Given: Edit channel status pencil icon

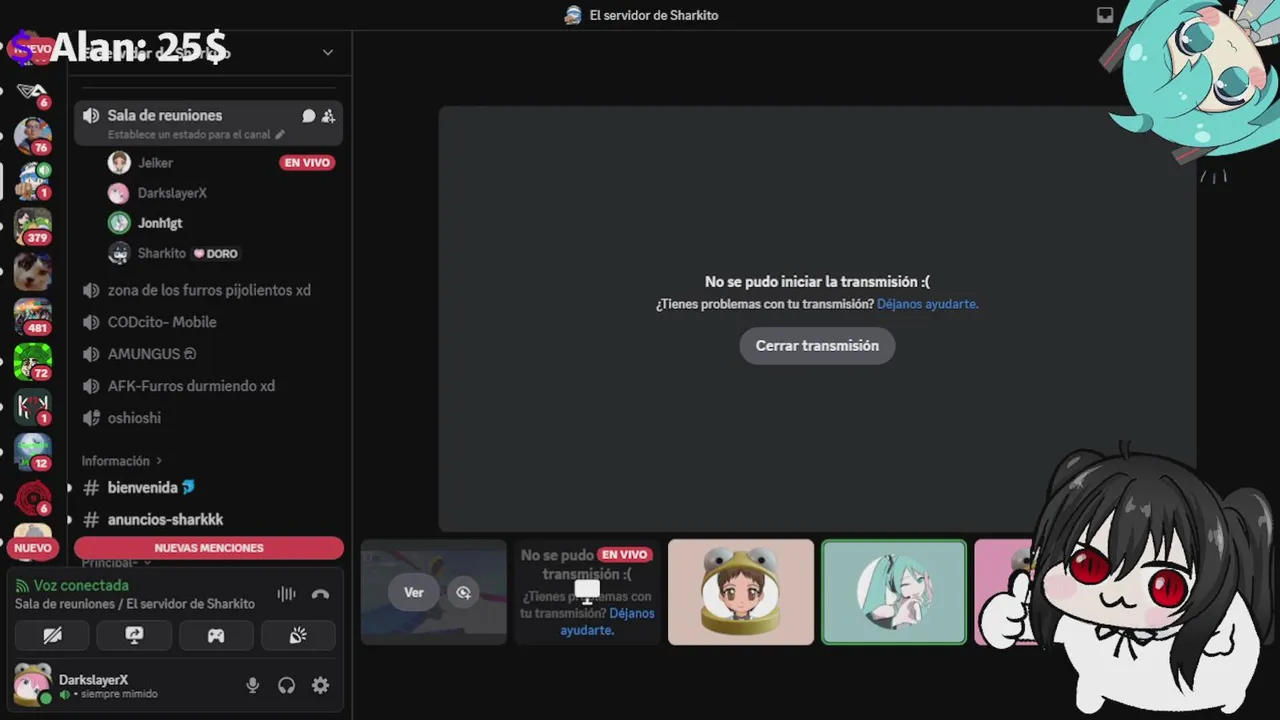Looking at the screenshot, I should click(280, 134).
